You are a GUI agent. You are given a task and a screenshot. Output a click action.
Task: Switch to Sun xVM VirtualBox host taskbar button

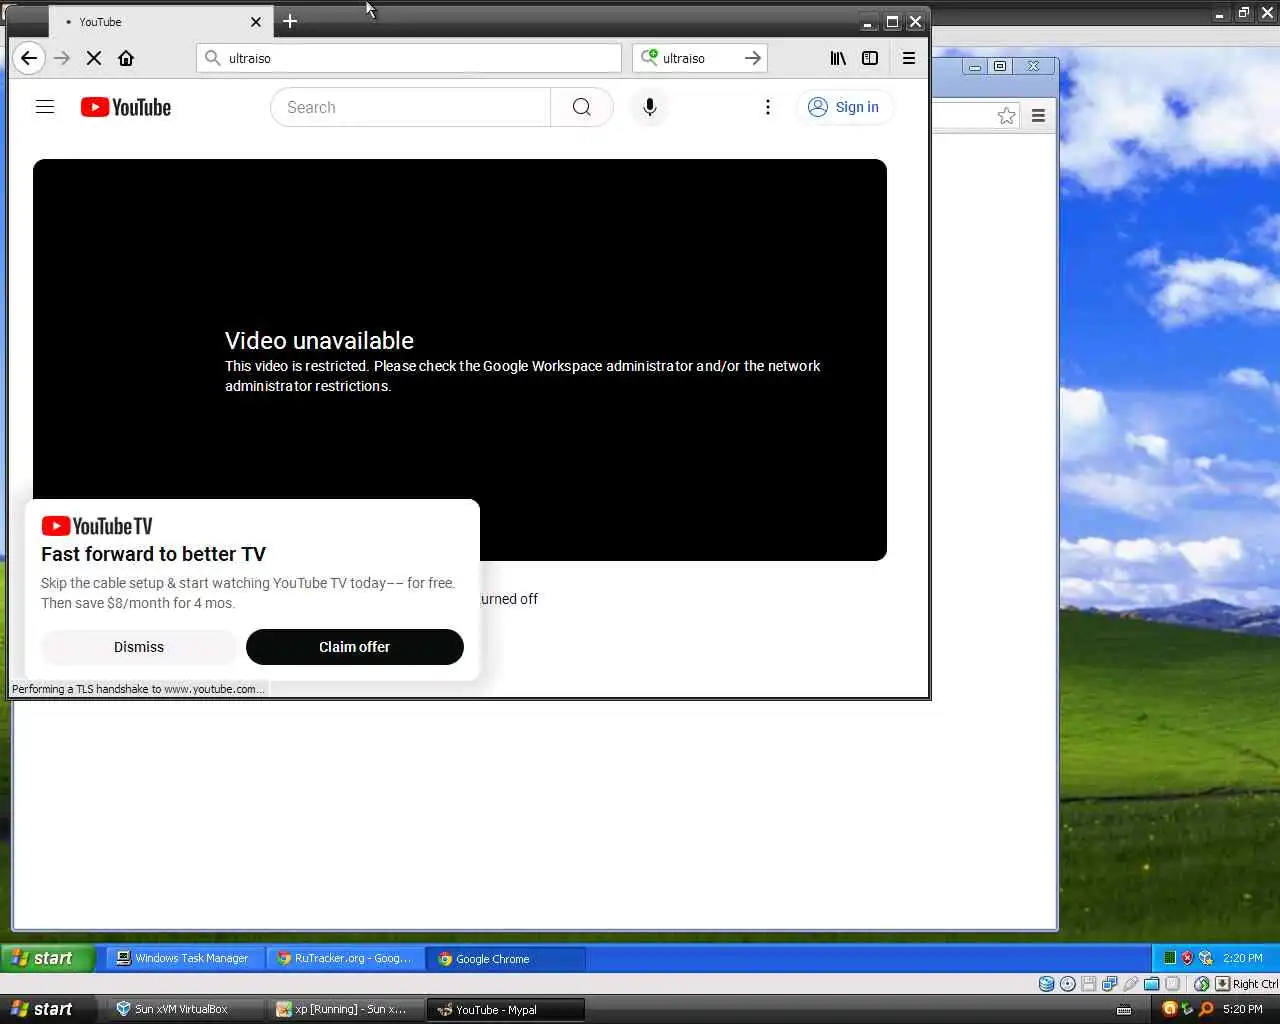(x=185, y=1009)
